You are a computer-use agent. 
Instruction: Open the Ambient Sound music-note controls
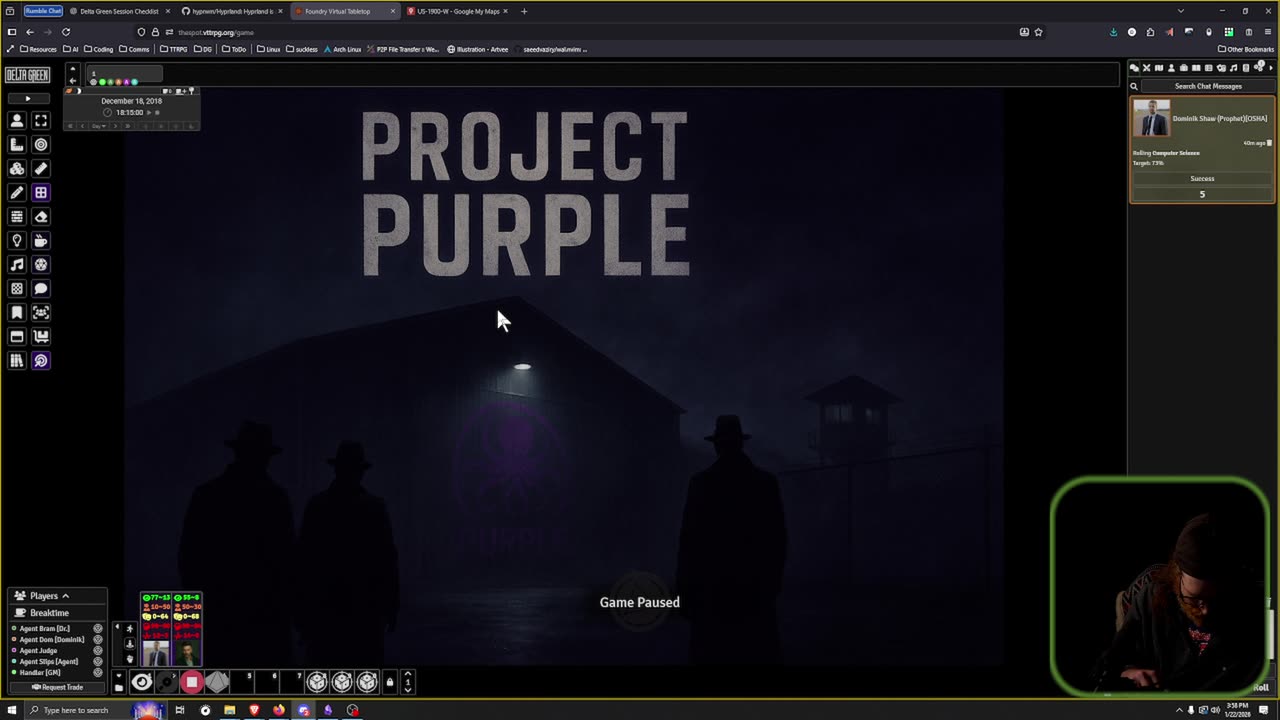click(x=17, y=265)
